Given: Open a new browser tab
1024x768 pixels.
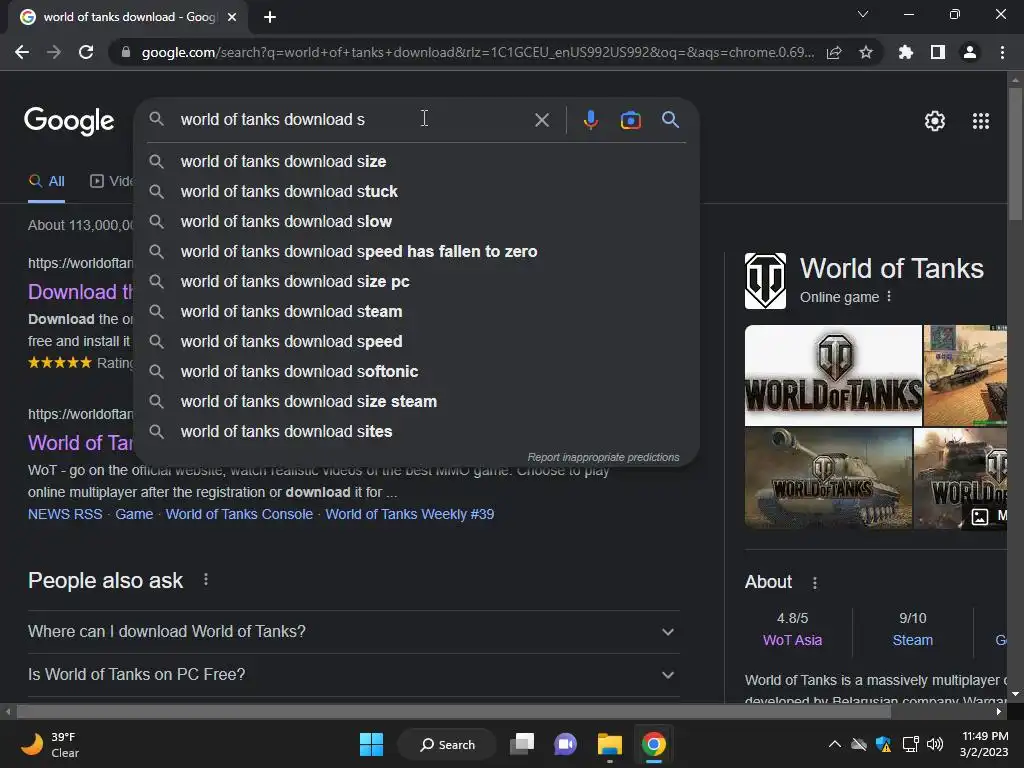Looking at the screenshot, I should pyautogui.click(x=270, y=17).
